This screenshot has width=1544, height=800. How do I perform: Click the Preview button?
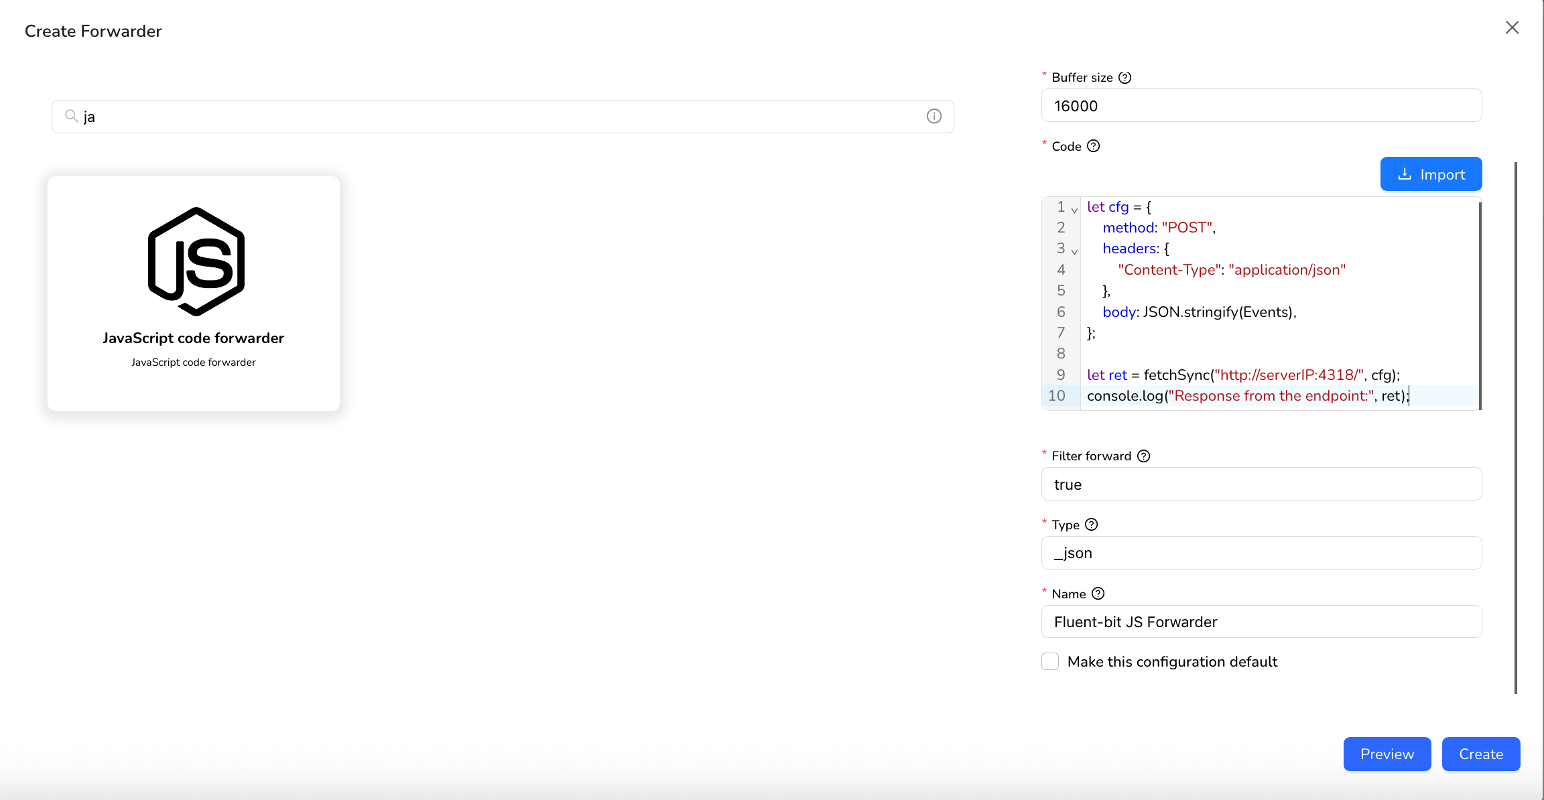point(1386,754)
